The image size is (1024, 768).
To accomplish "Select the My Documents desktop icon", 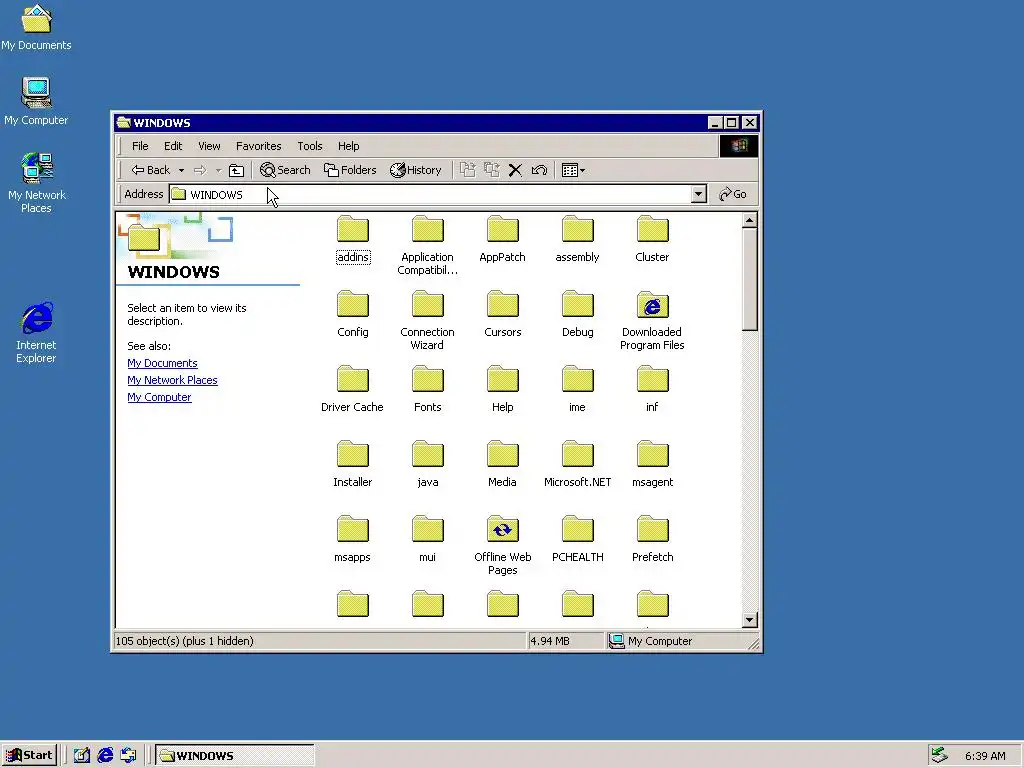I will [x=36, y=27].
